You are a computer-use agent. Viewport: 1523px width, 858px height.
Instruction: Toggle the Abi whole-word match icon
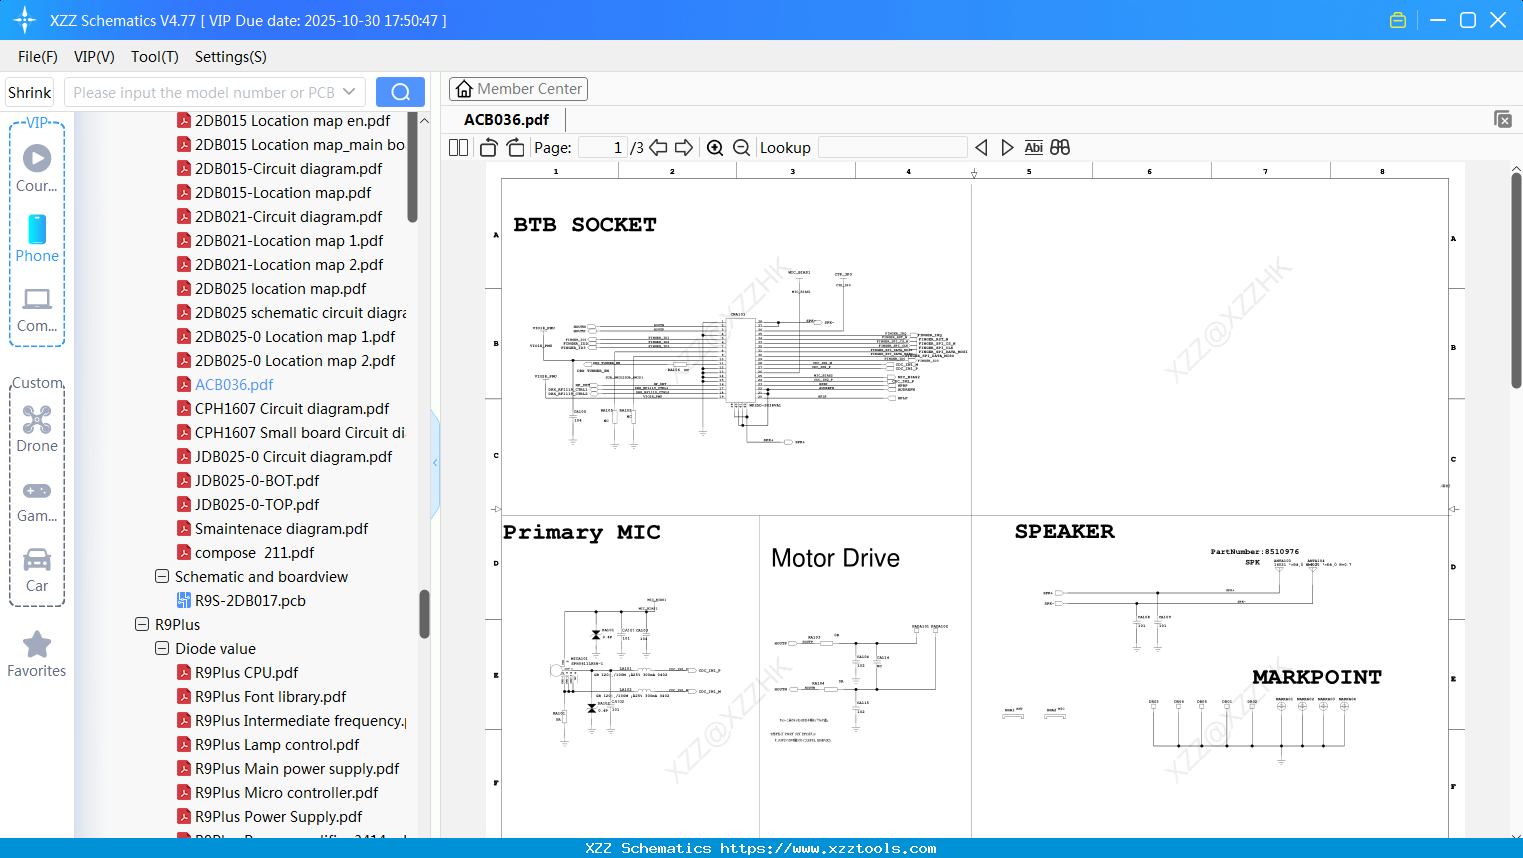pos(1034,148)
